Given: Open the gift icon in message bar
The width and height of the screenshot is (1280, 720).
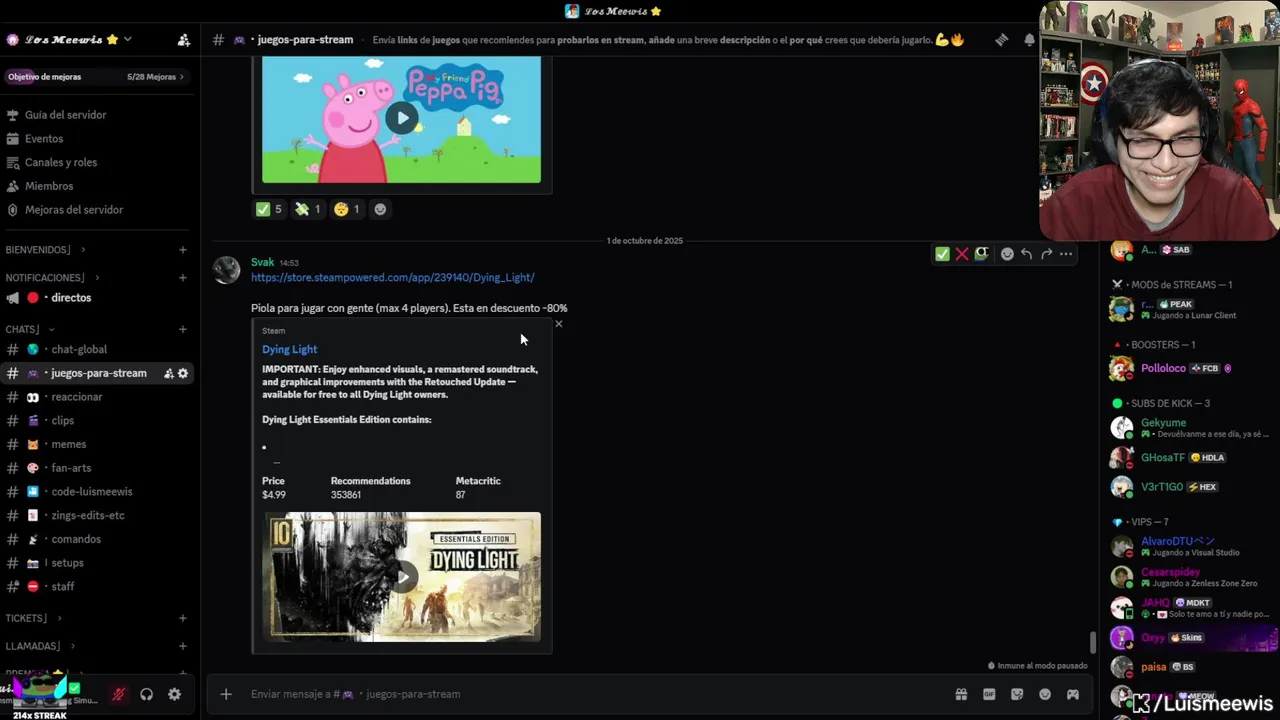Looking at the screenshot, I should 961,694.
